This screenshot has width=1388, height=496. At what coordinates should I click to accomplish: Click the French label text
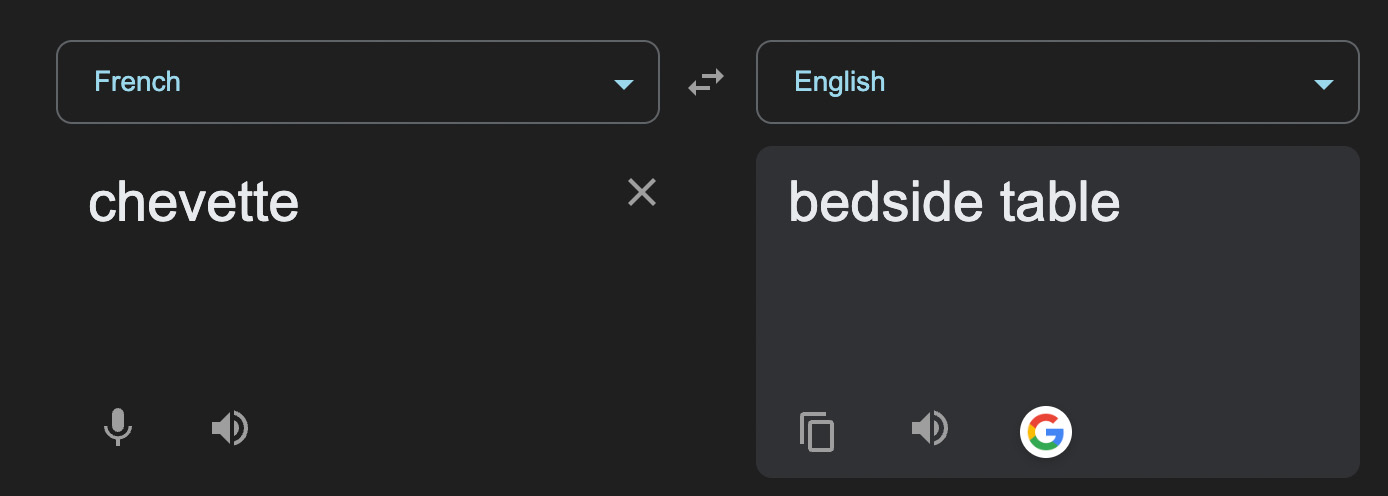(137, 81)
